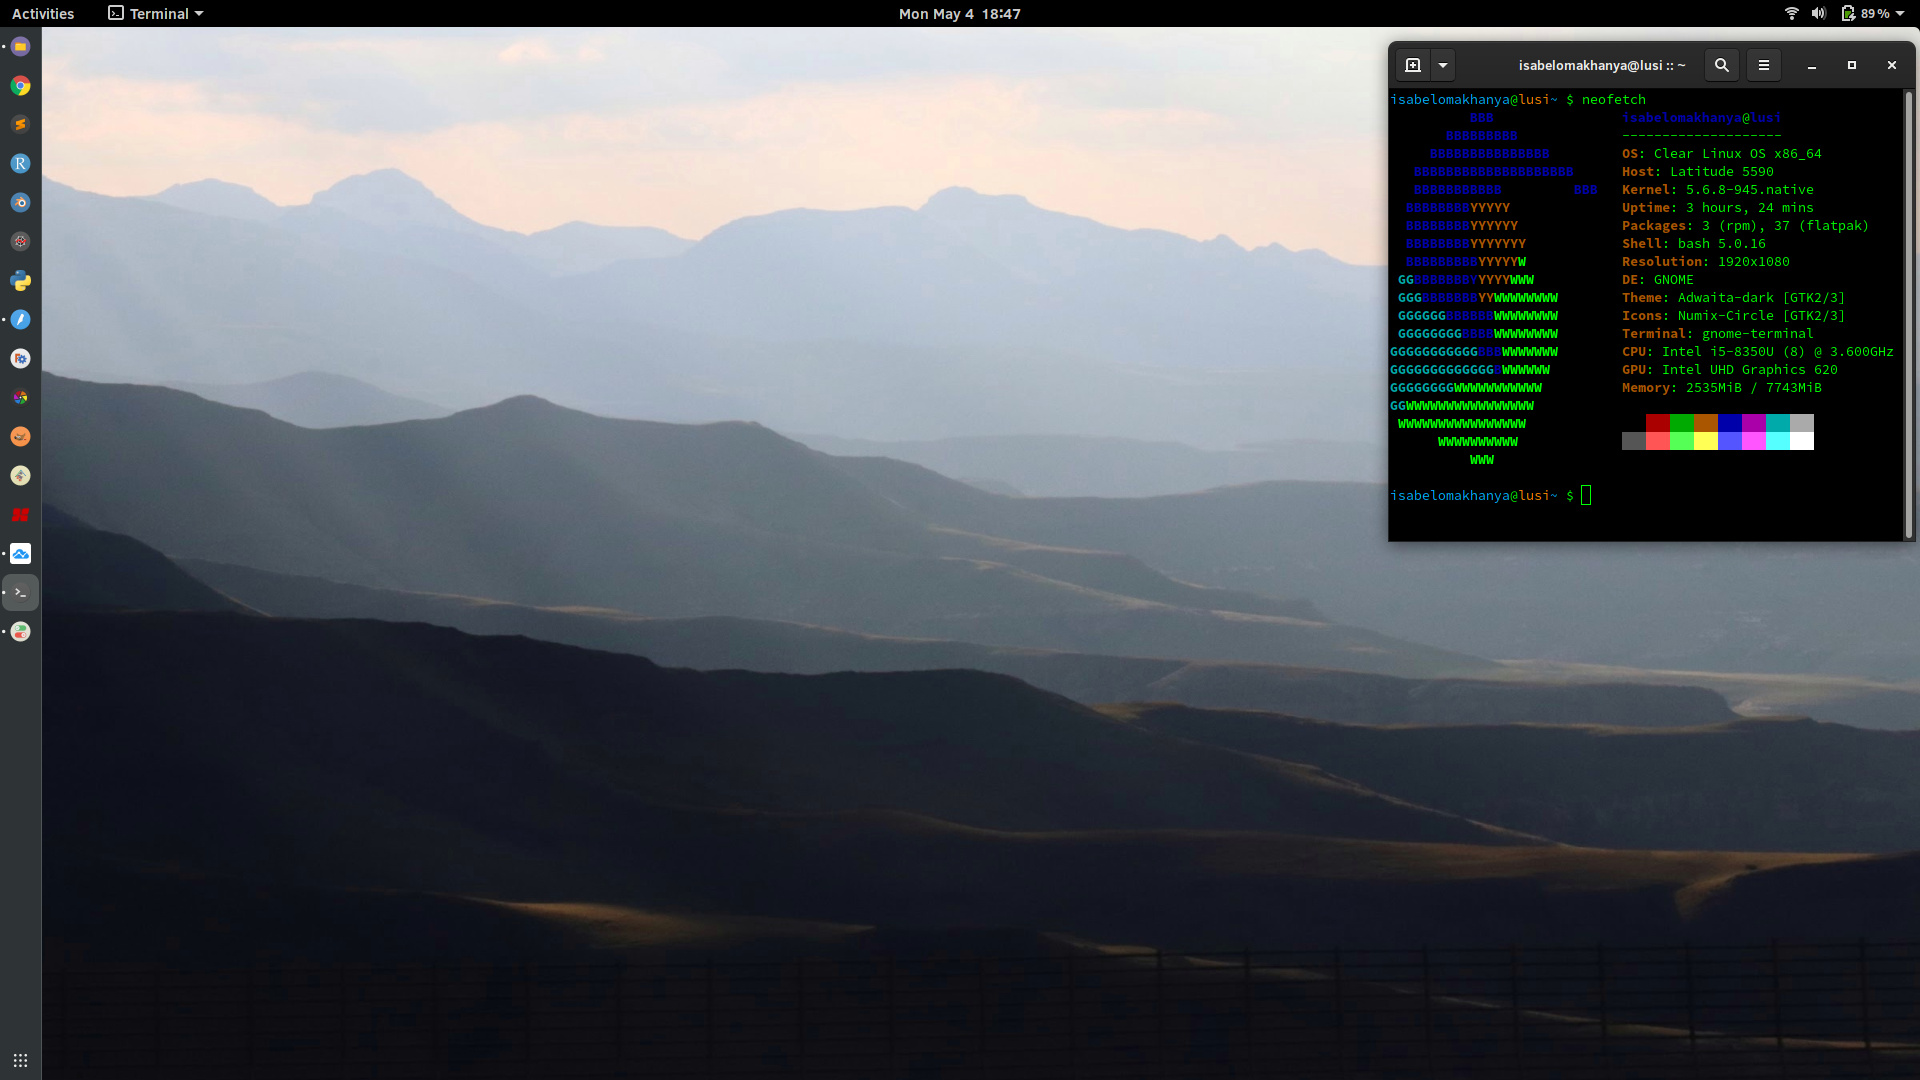
Task: Click the terminal vertical scrollbar
Action: click(x=1908, y=315)
